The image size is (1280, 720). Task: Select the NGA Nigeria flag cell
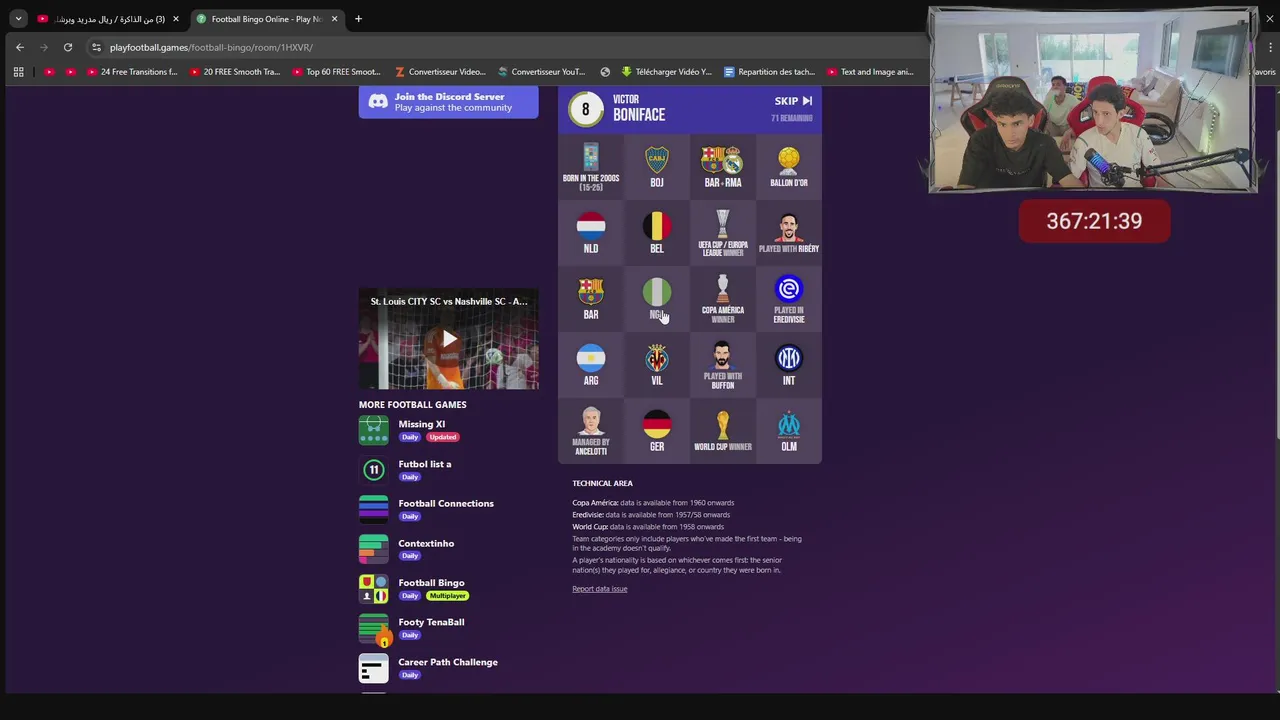click(657, 299)
